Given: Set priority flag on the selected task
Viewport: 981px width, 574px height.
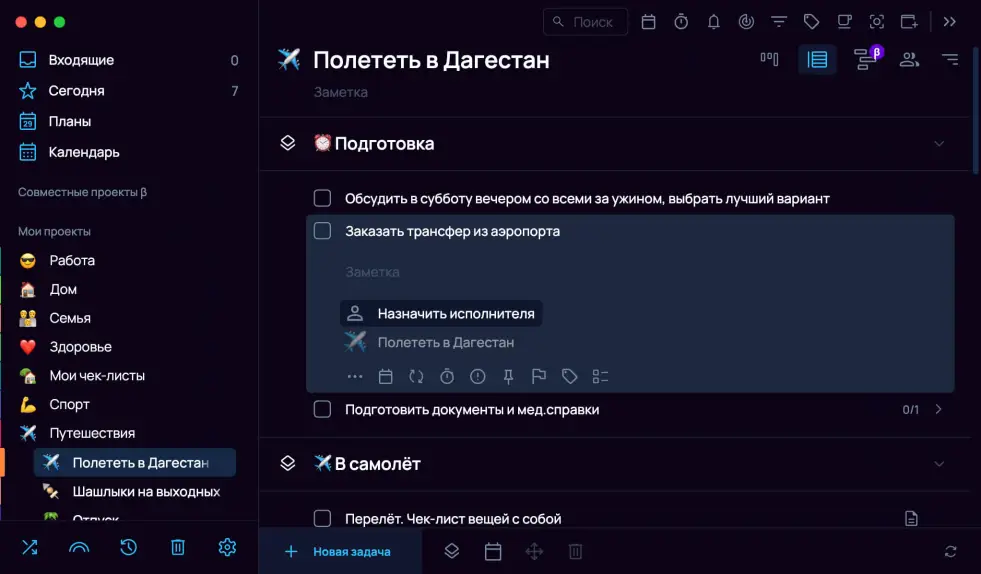Looking at the screenshot, I should point(539,377).
